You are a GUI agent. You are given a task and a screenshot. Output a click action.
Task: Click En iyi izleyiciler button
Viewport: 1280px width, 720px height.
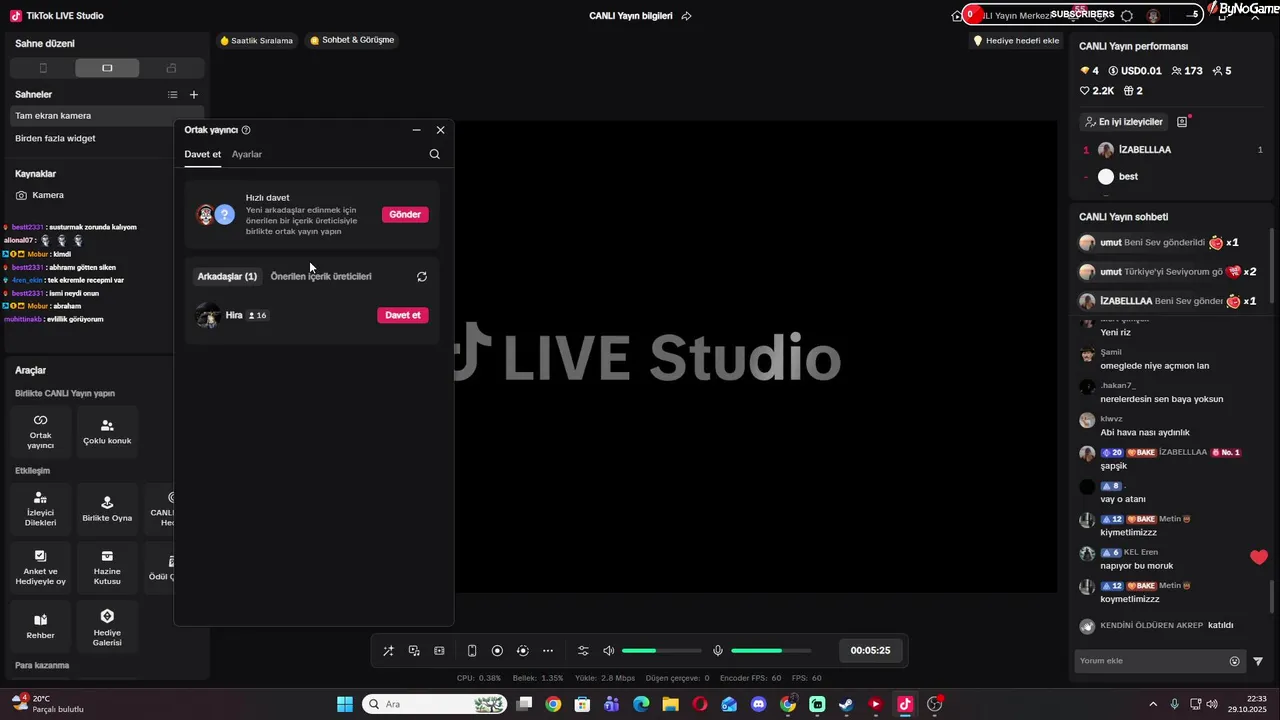[x=1123, y=122]
